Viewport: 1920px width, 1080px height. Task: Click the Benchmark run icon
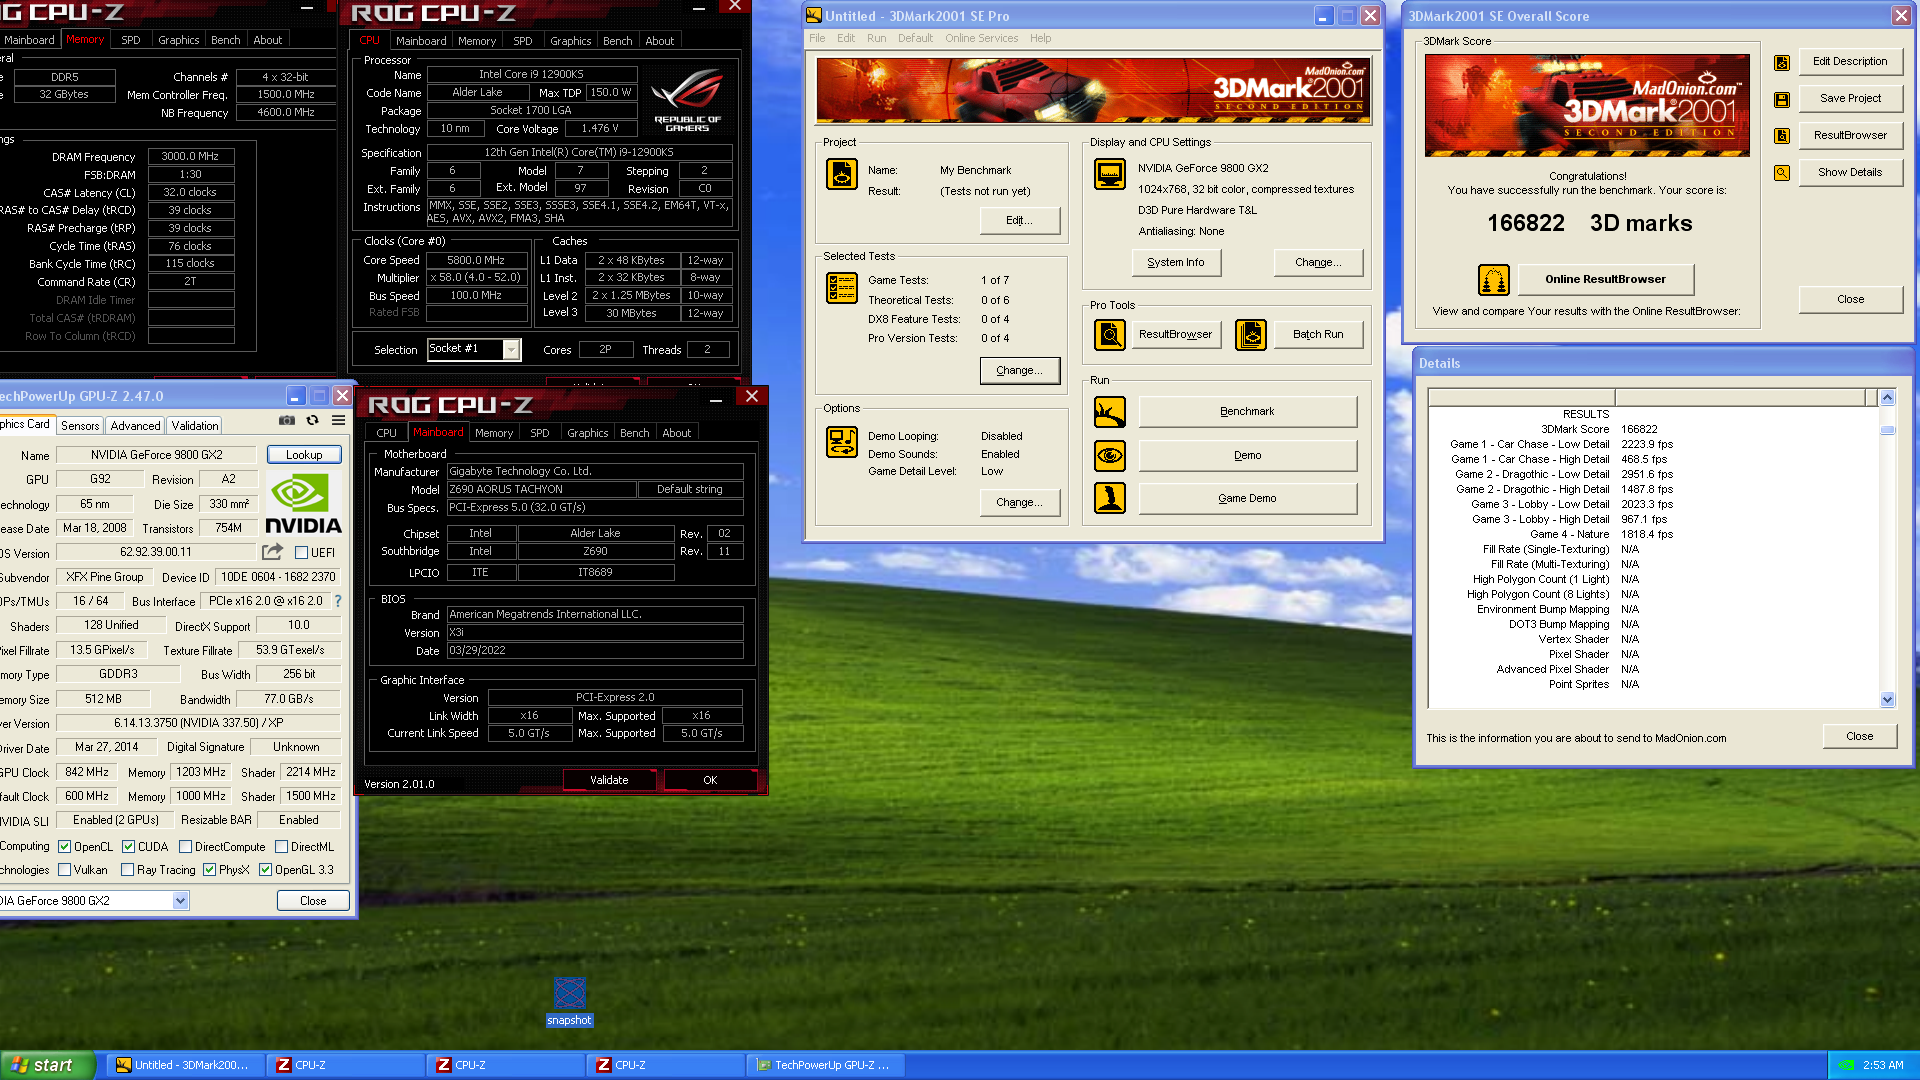1110,412
